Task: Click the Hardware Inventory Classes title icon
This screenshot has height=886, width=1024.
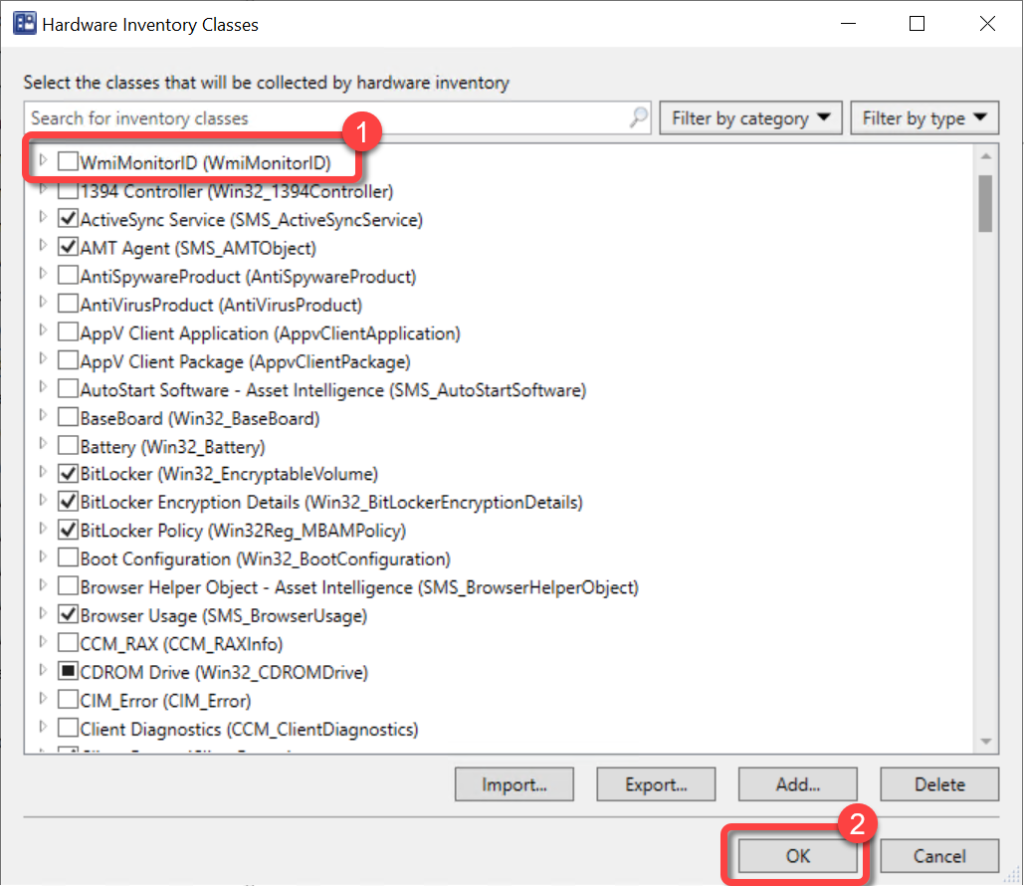Action: (x=22, y=25)
